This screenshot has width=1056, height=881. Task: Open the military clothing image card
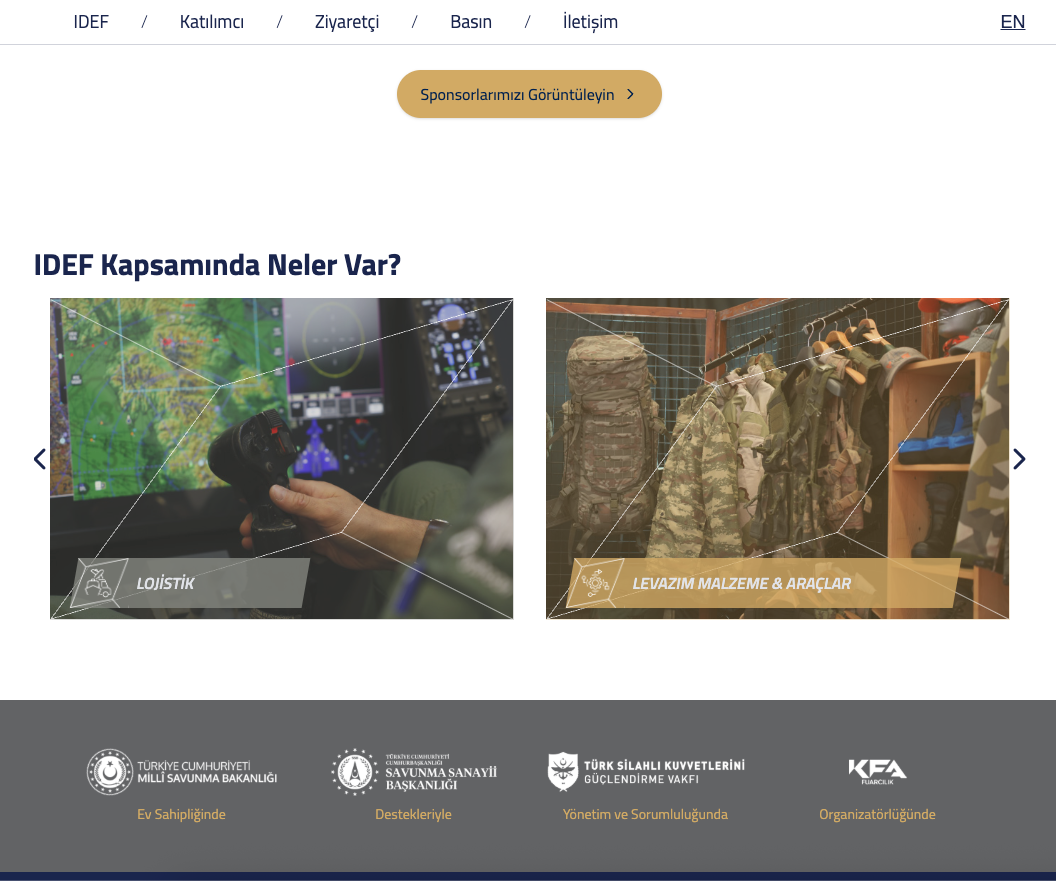(x=777, y=458)
